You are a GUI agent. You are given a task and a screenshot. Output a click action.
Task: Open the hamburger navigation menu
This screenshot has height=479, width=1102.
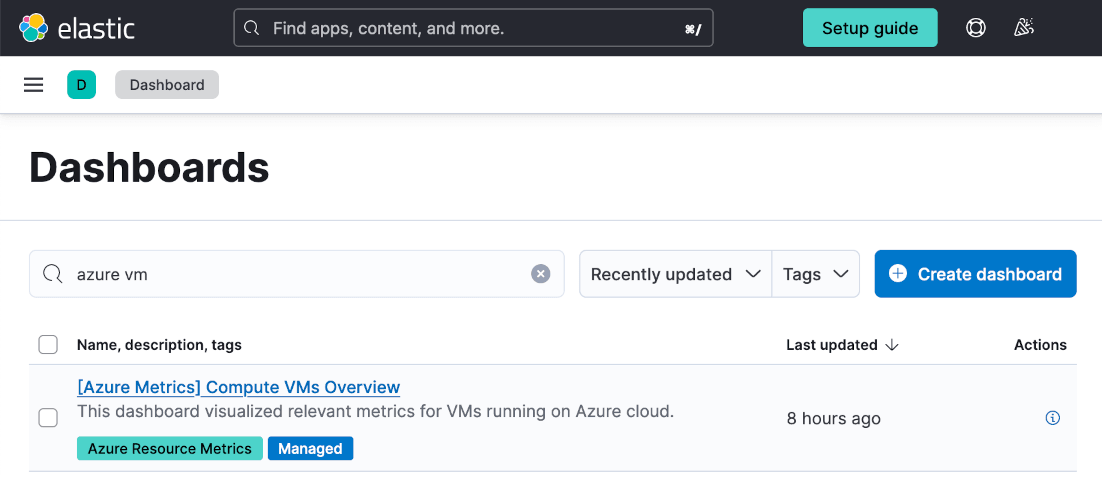click(x=34, y=85)
